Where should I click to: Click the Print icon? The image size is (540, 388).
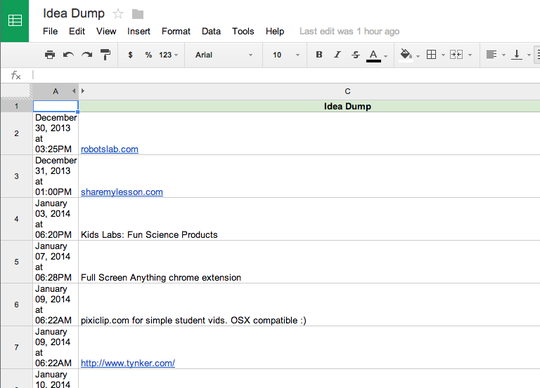click(50, 55)
